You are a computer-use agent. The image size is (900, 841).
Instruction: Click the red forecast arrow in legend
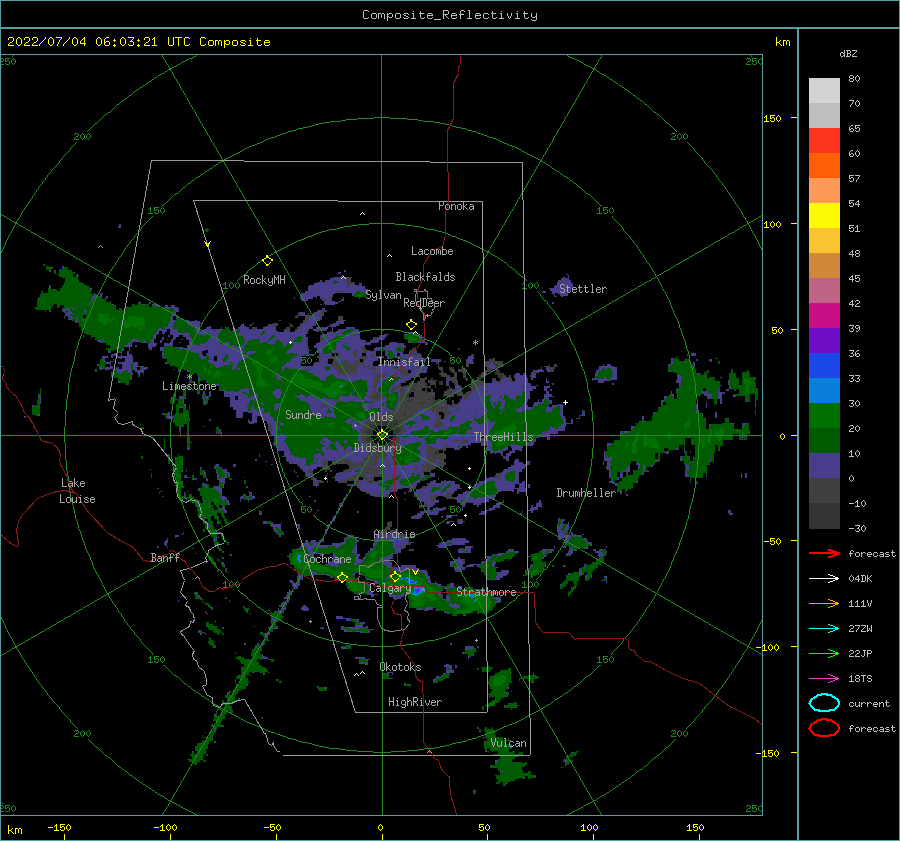[x=824, y=553]
